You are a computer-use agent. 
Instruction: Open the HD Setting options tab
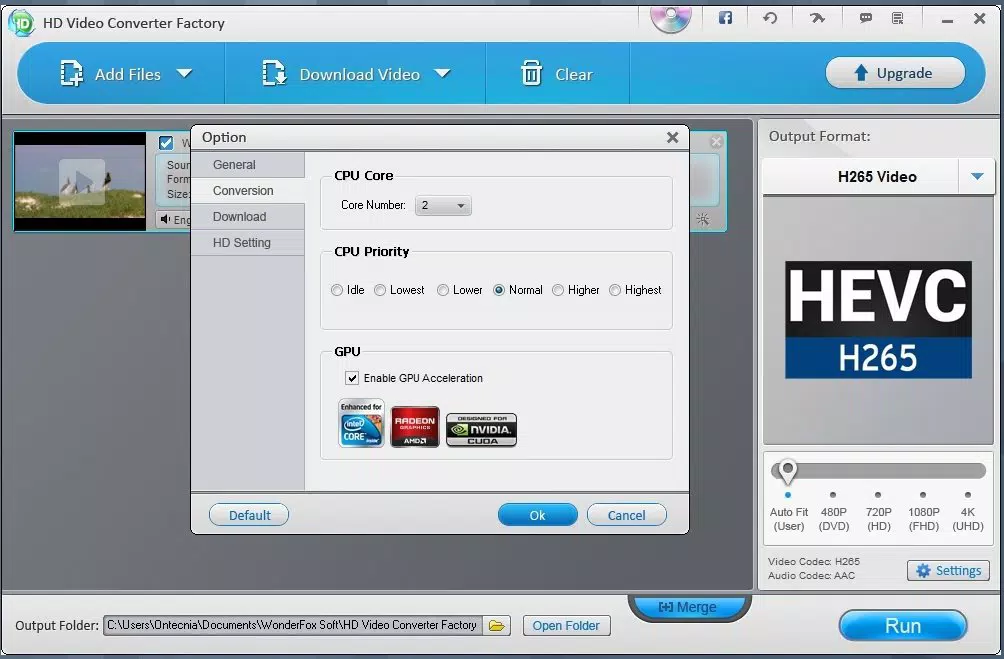[x=248, y=243]
